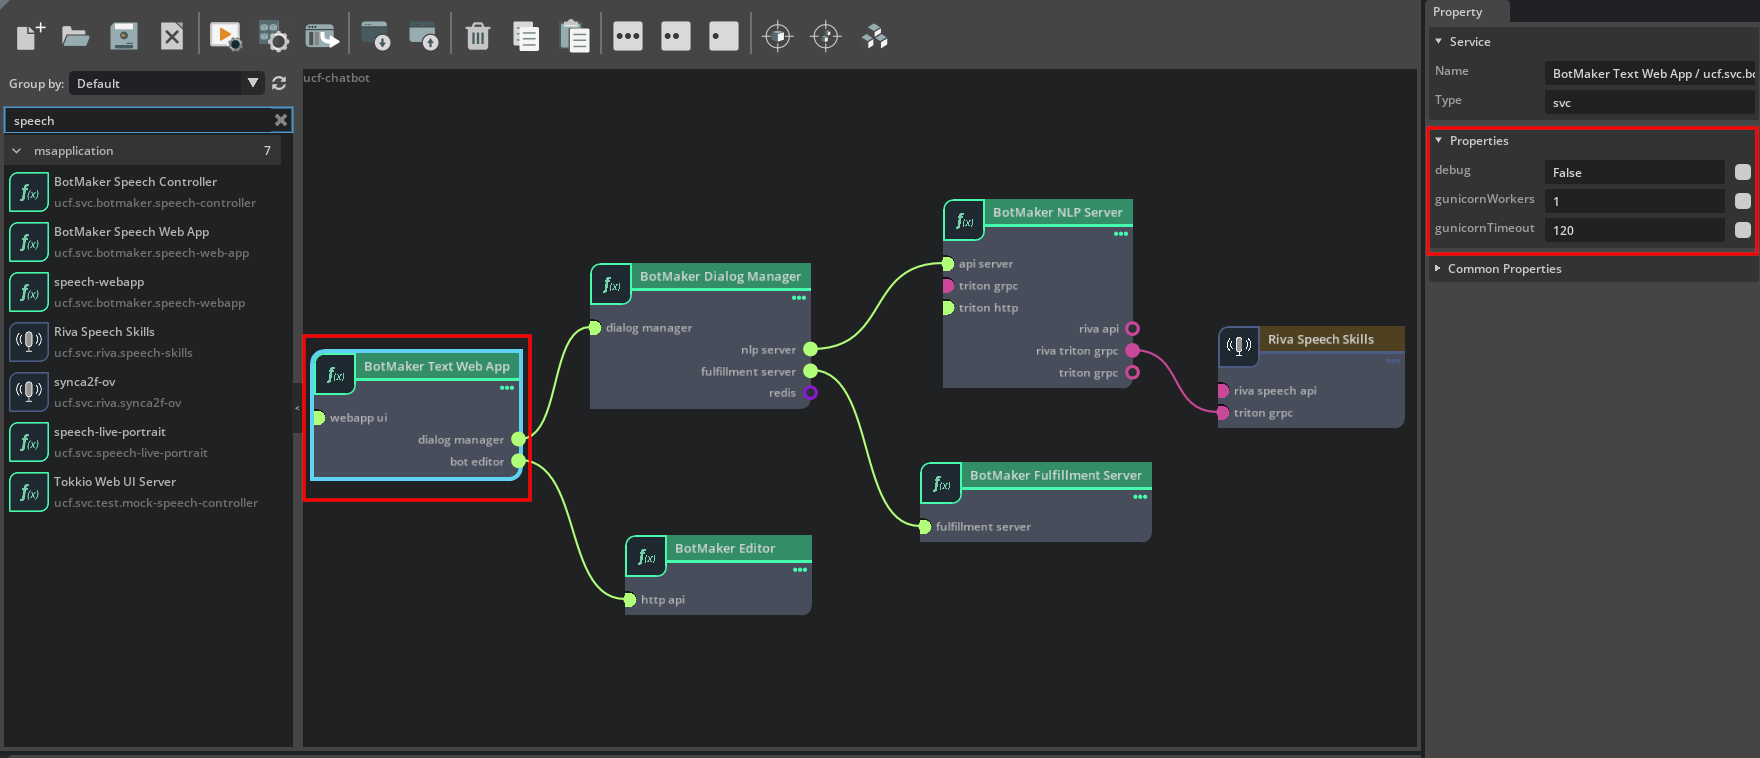Image resolution: width=1760 pixels, height=758 pixels.
Task: Clear the speech search text
Action: pos(281,120)
